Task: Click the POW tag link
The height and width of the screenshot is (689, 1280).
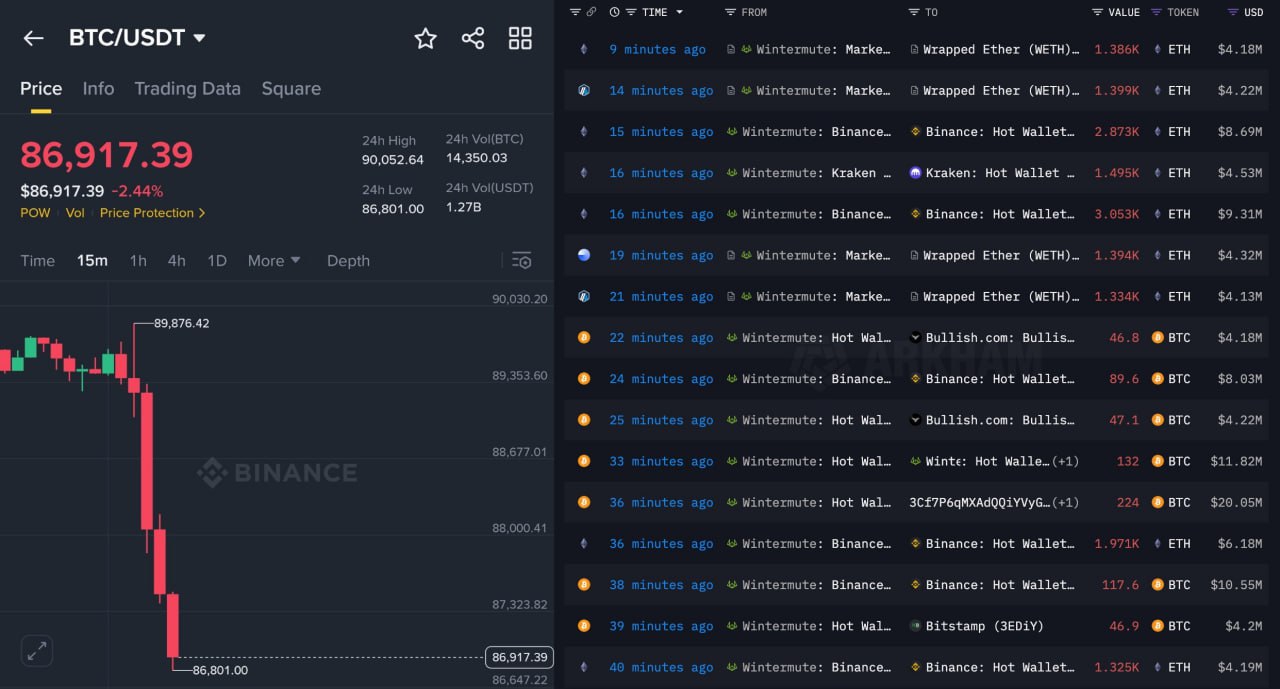Action: click(34, 213)
